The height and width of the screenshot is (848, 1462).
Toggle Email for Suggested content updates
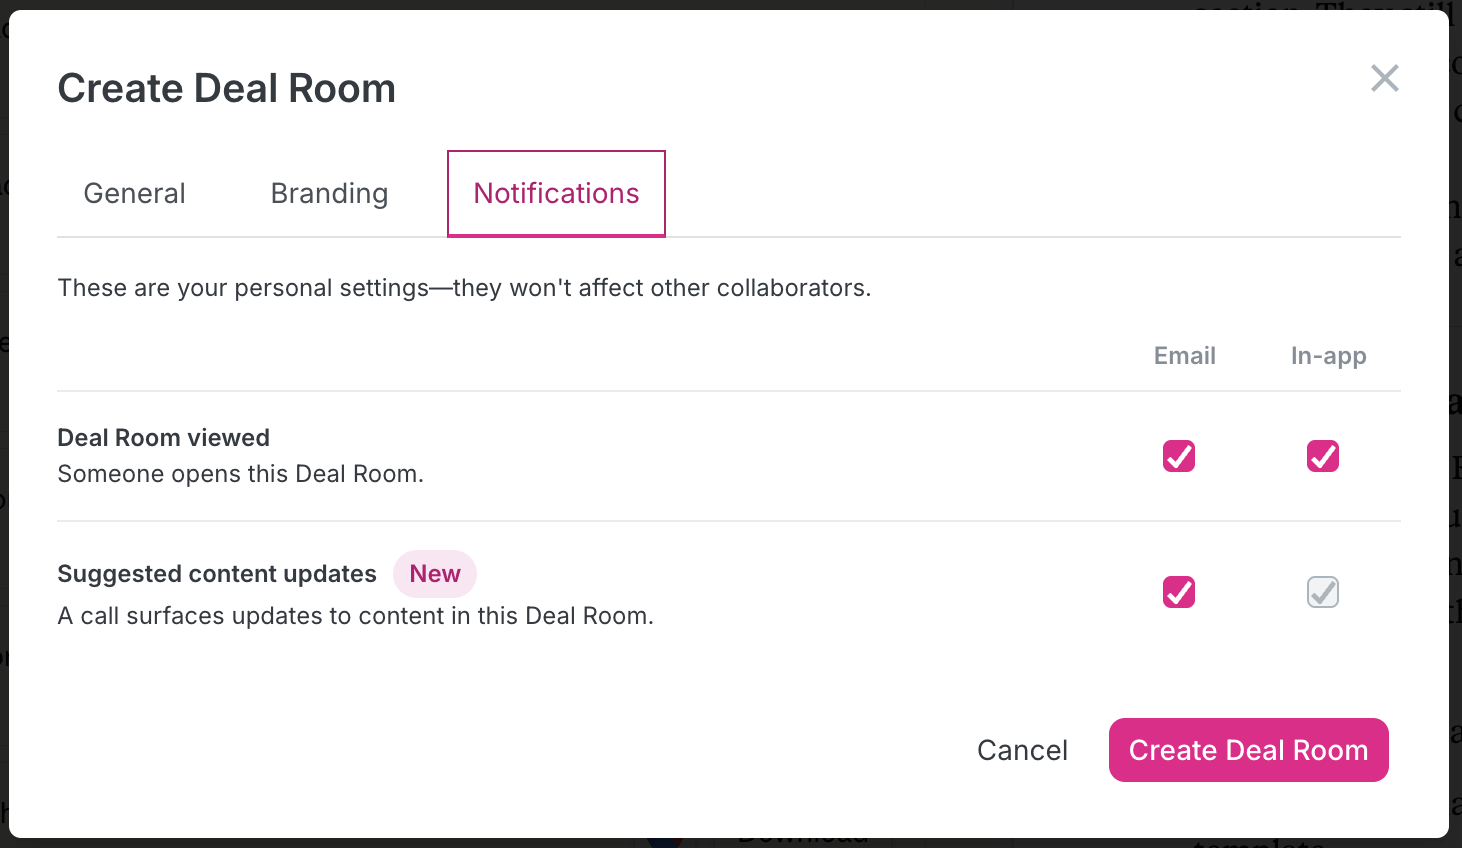pyautogui.click(x=1179, y=592)
